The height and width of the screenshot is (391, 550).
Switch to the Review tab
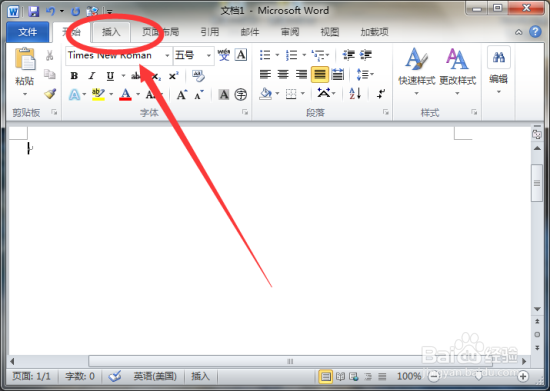tap(290, 32)
